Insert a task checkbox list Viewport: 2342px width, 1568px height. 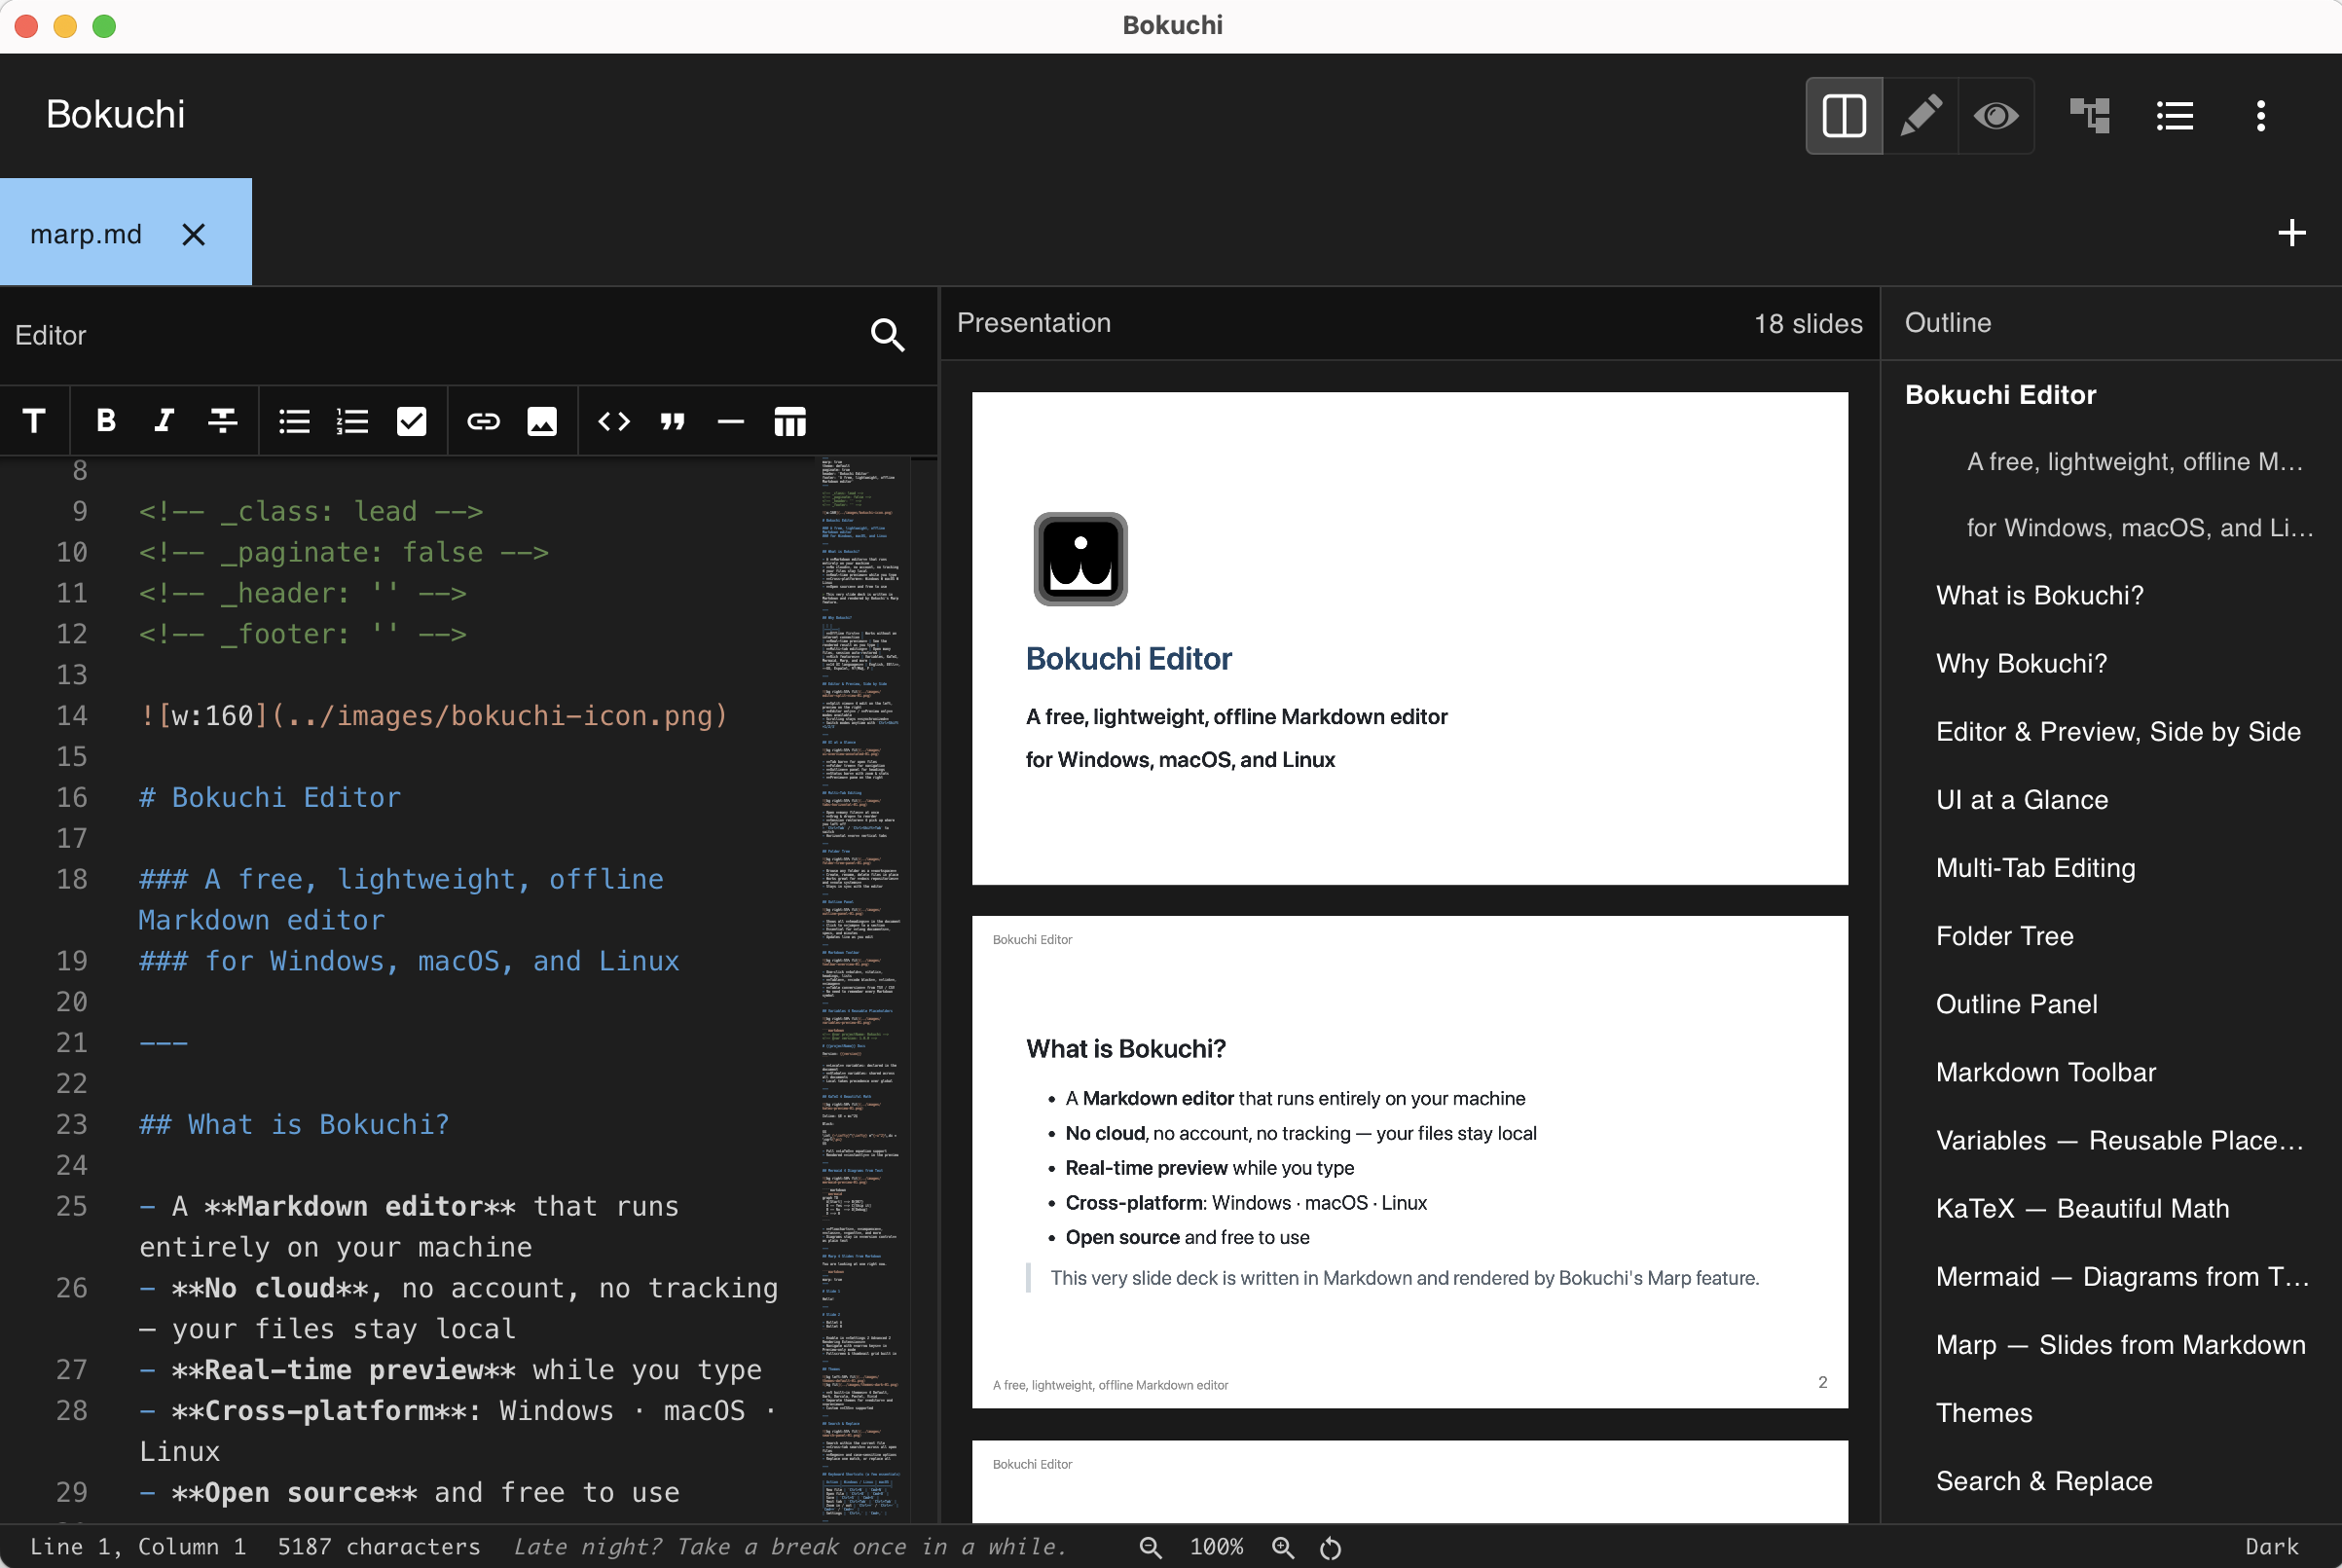411,421
